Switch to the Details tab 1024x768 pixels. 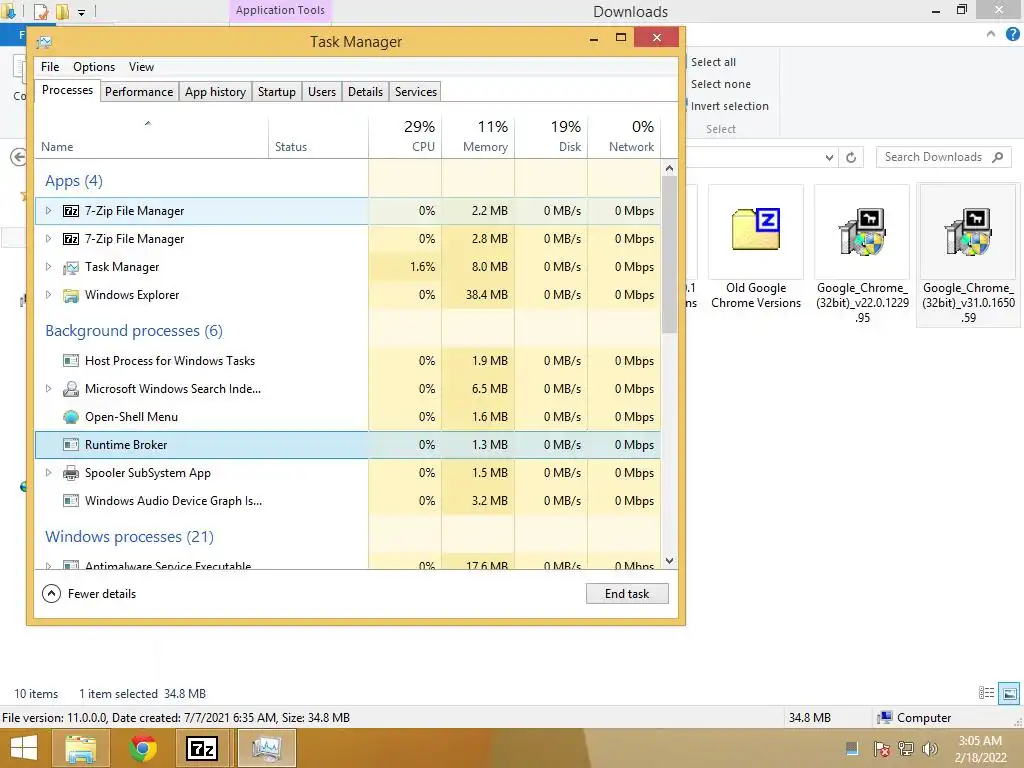pyautogui.click(x=365, y=91)
